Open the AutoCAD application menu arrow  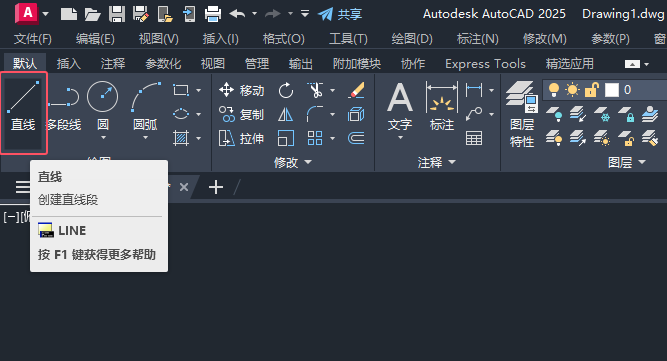pos(46,14)
